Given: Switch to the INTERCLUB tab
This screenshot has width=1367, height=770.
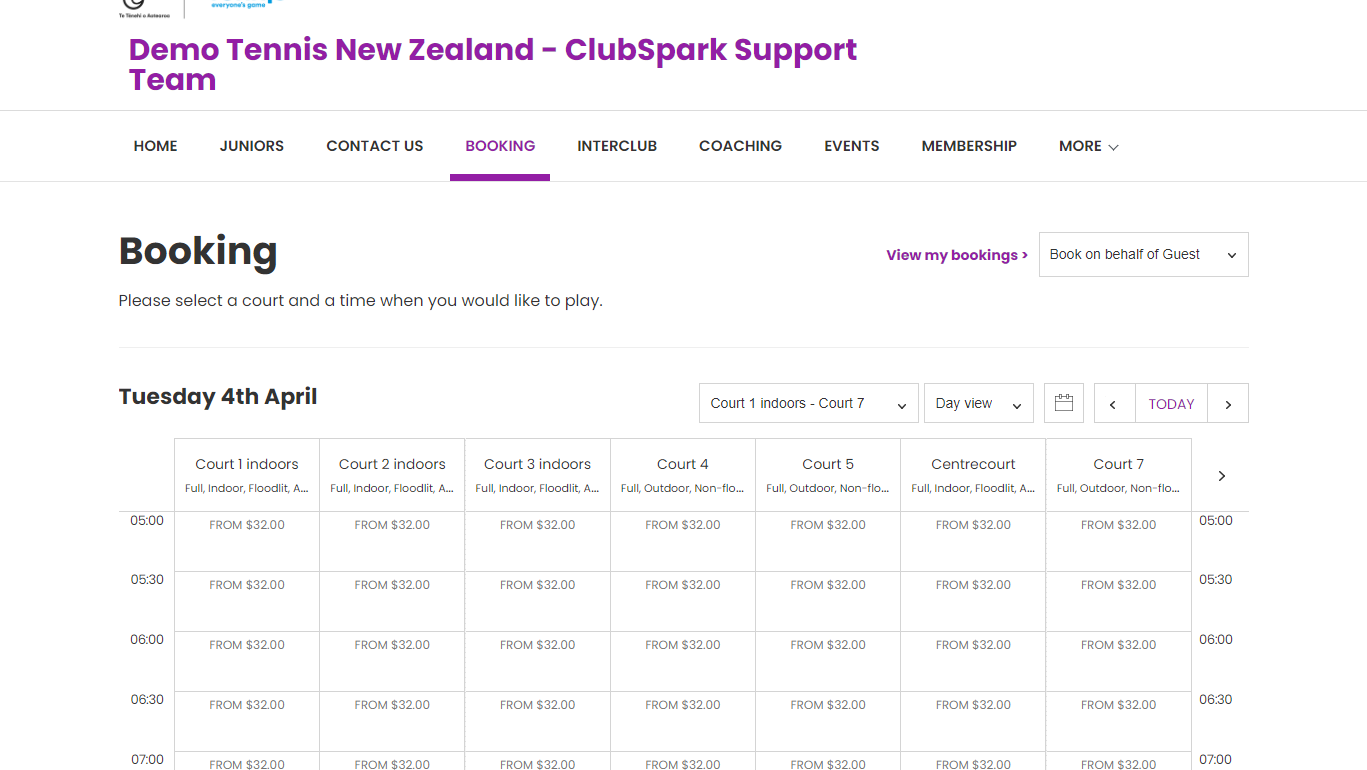Looking at the screenshot, I should point(616,146).
